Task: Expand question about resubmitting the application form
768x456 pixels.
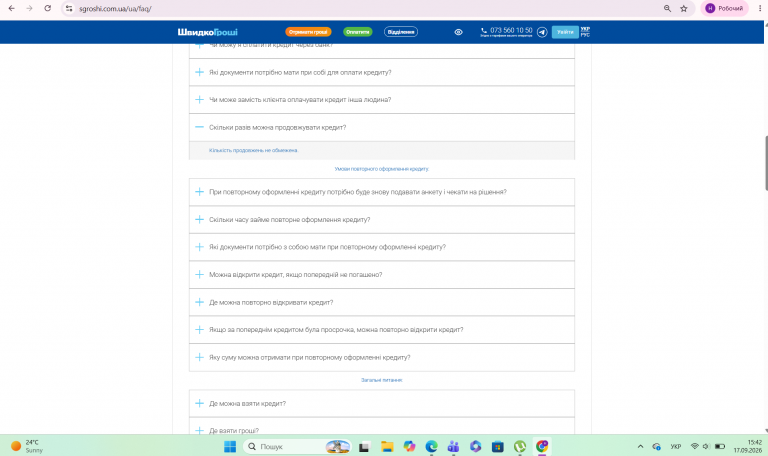Action: (382, 192)
